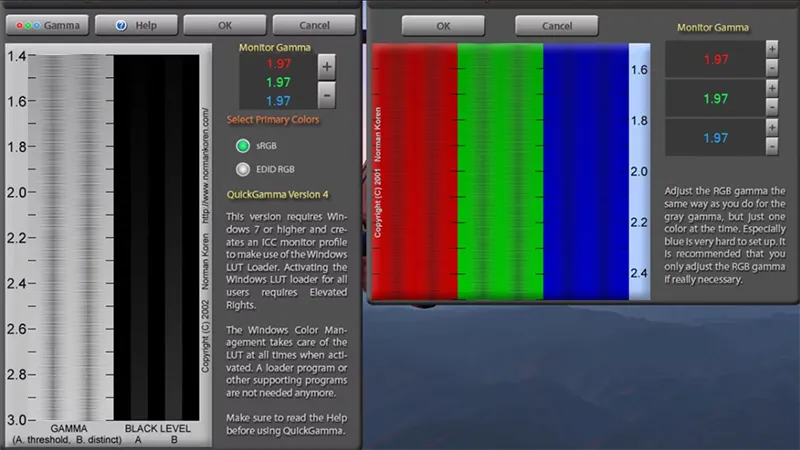Click the gray GAMMA chart

click(70, 237)
